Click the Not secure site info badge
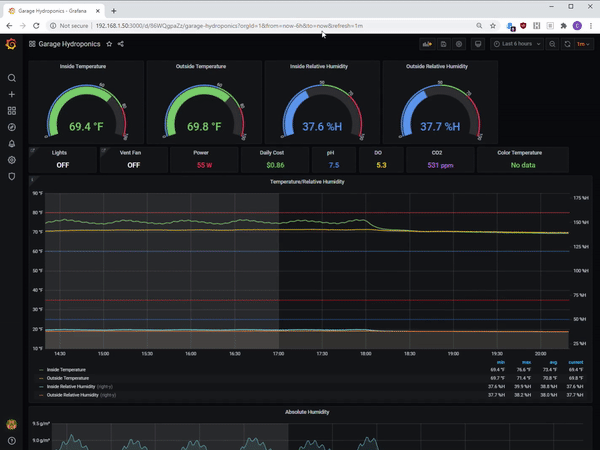The width and height of the screenshot is (600, 450). coord(69,26)
